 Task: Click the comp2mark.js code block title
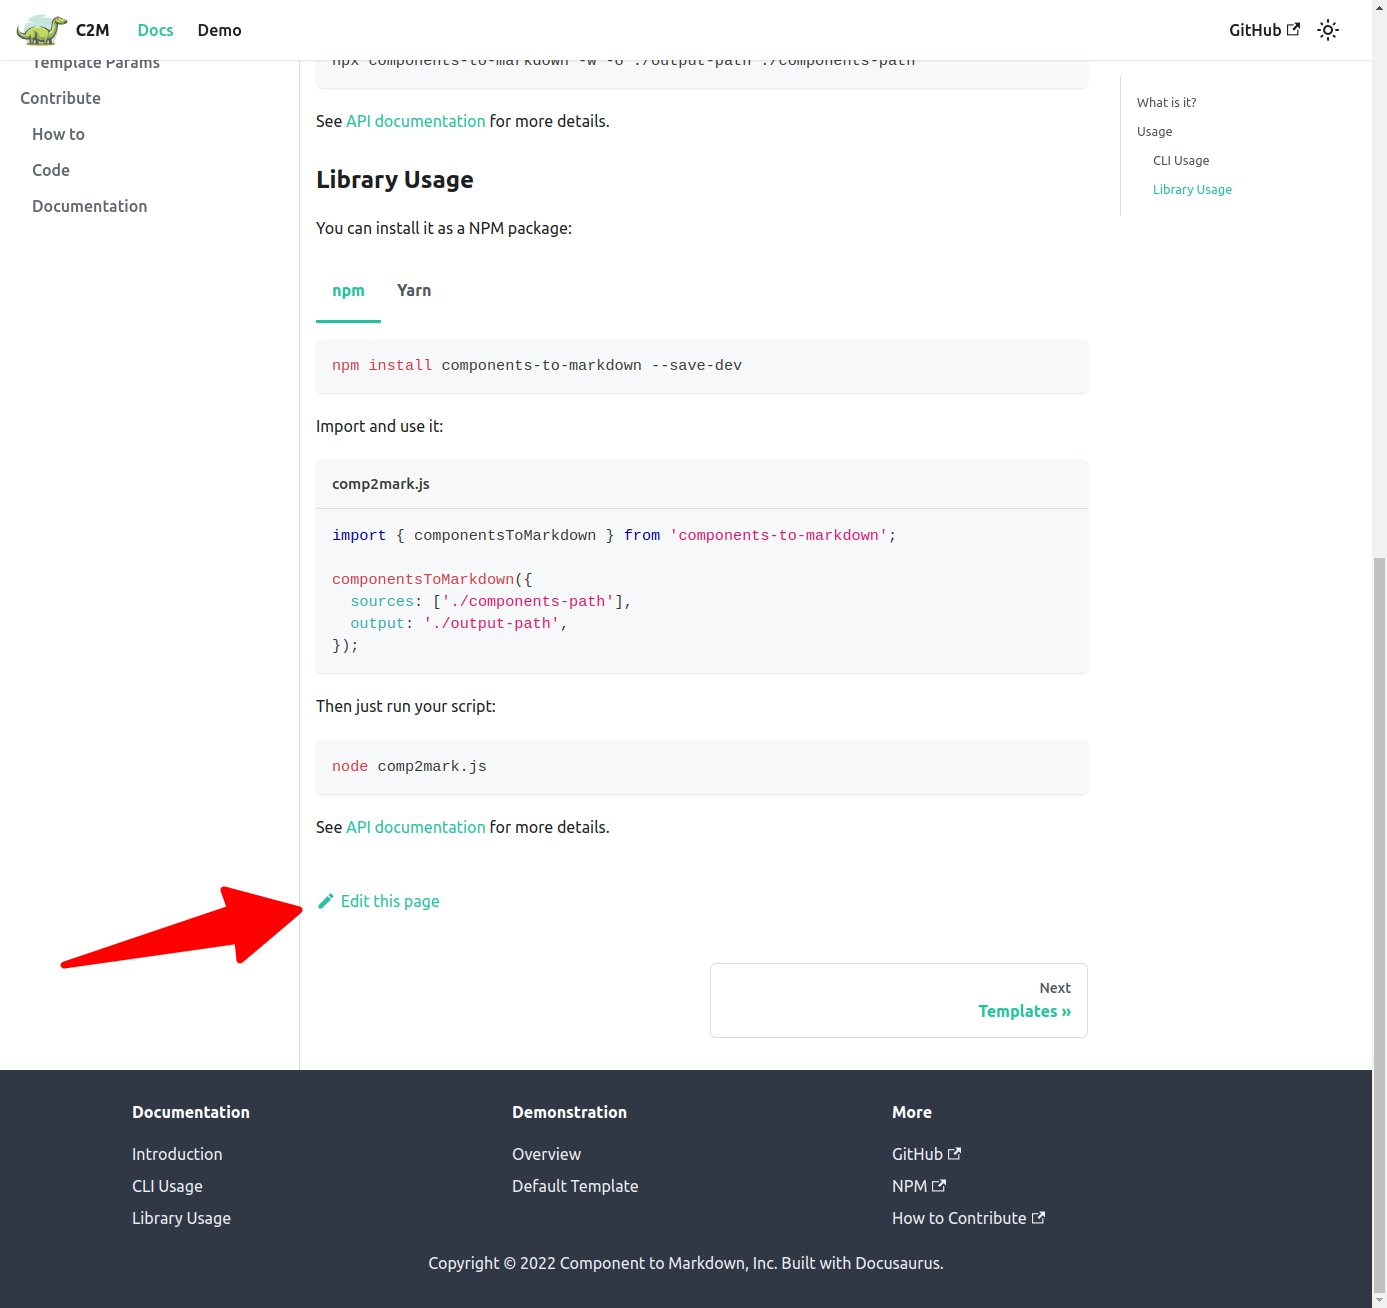click(x=381, y=484)
